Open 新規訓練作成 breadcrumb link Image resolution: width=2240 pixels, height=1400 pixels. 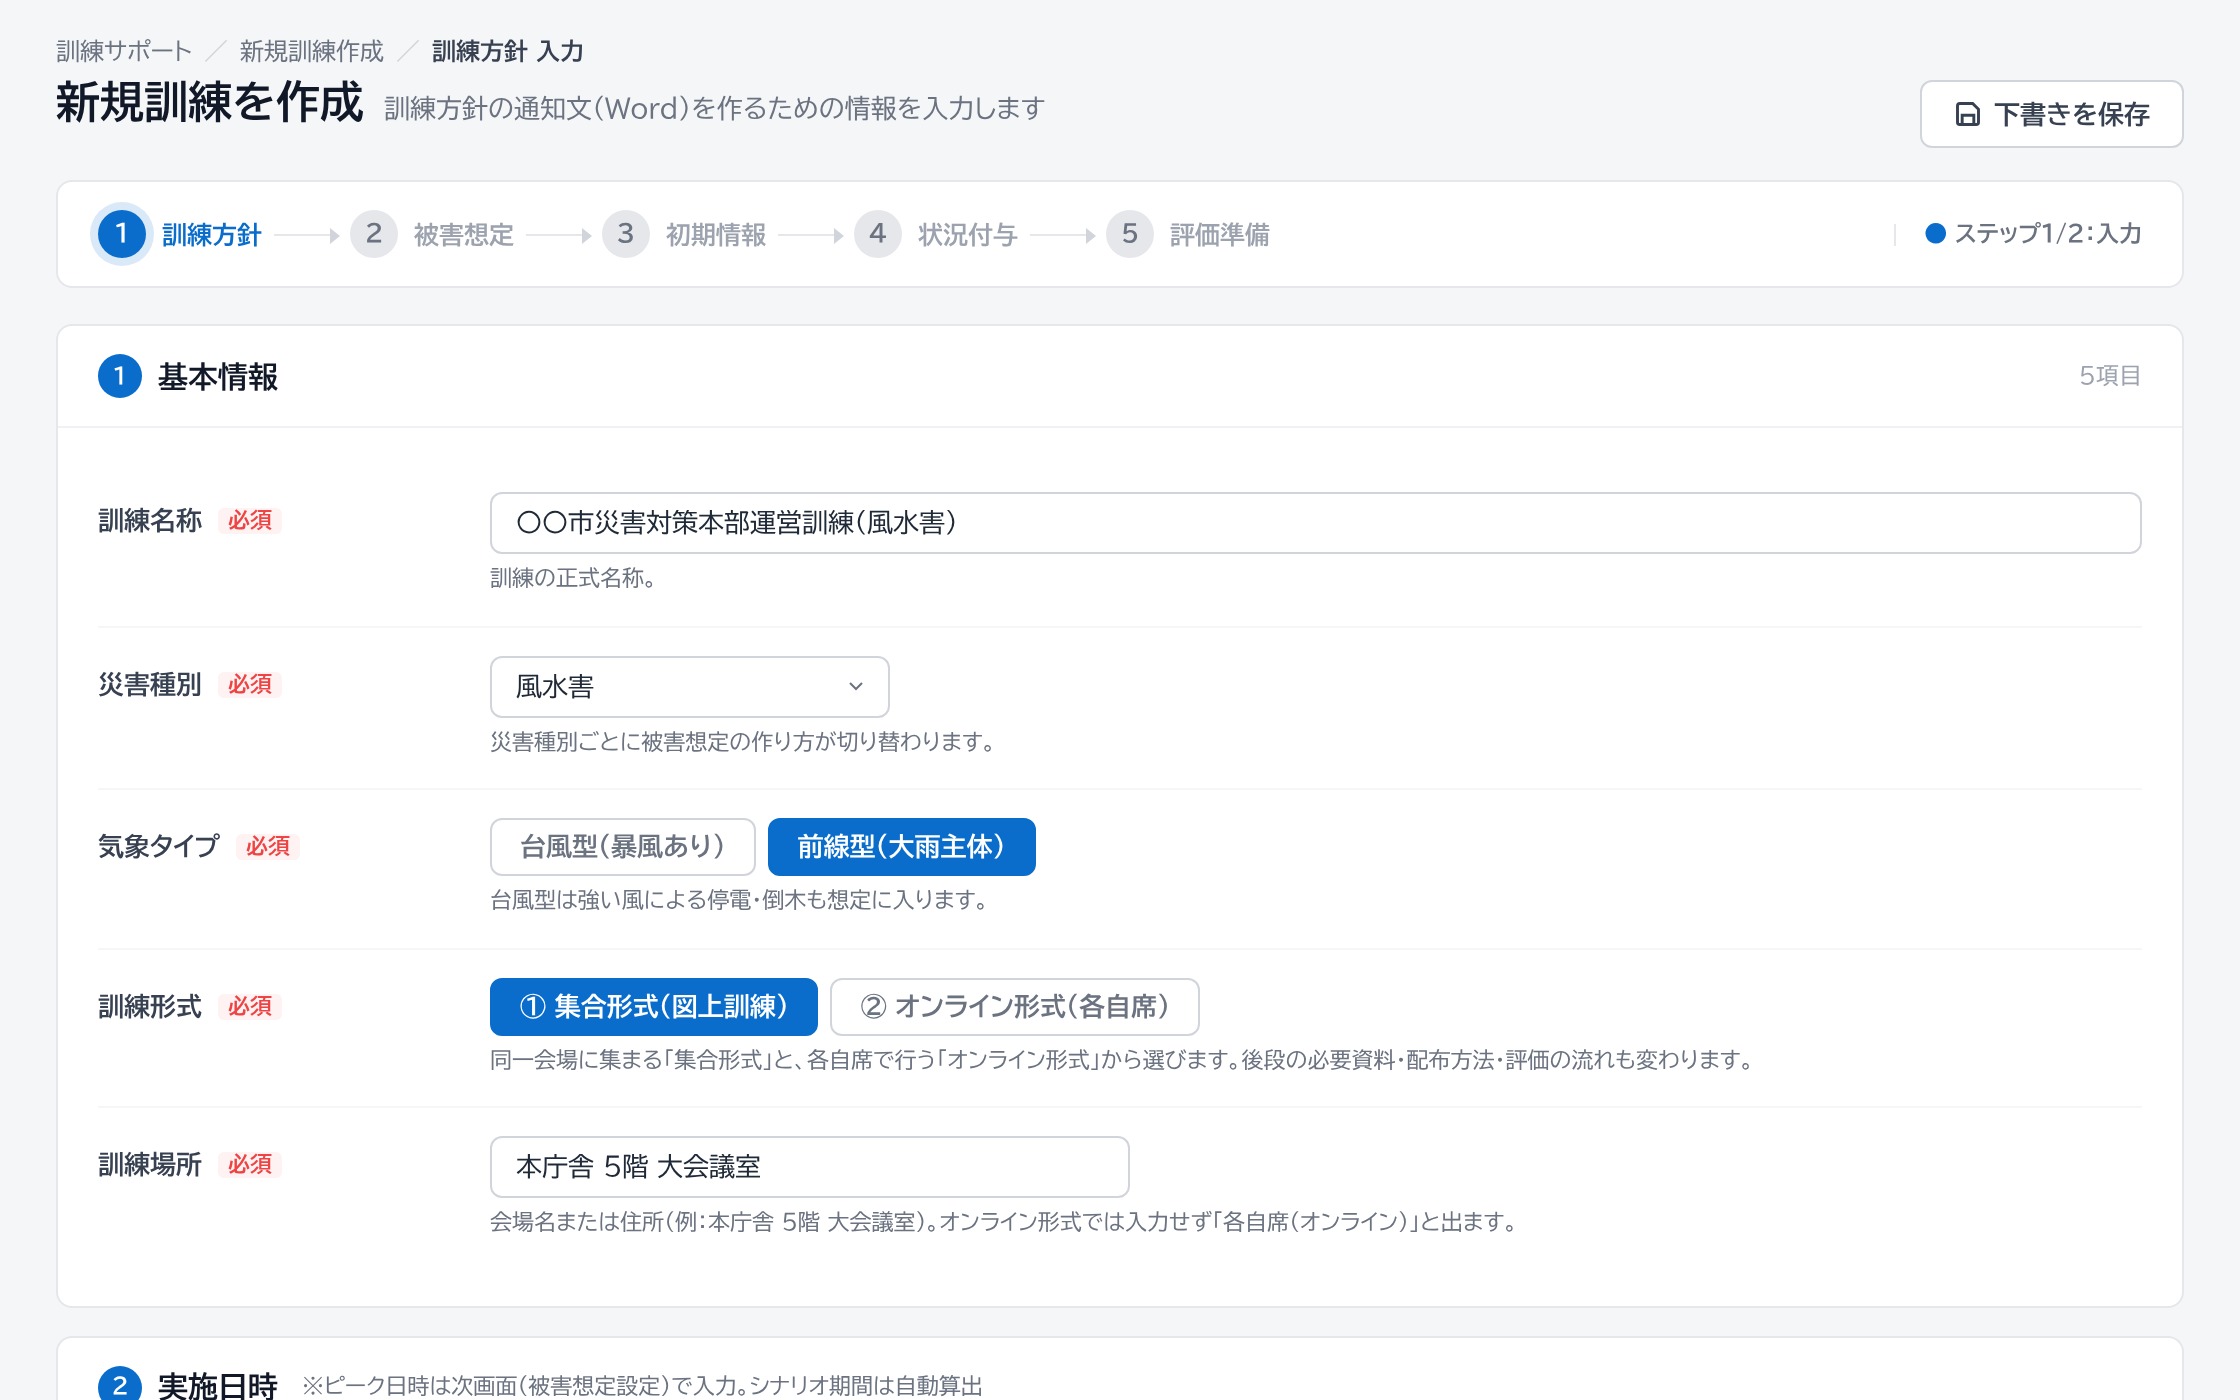pos(311,51)
